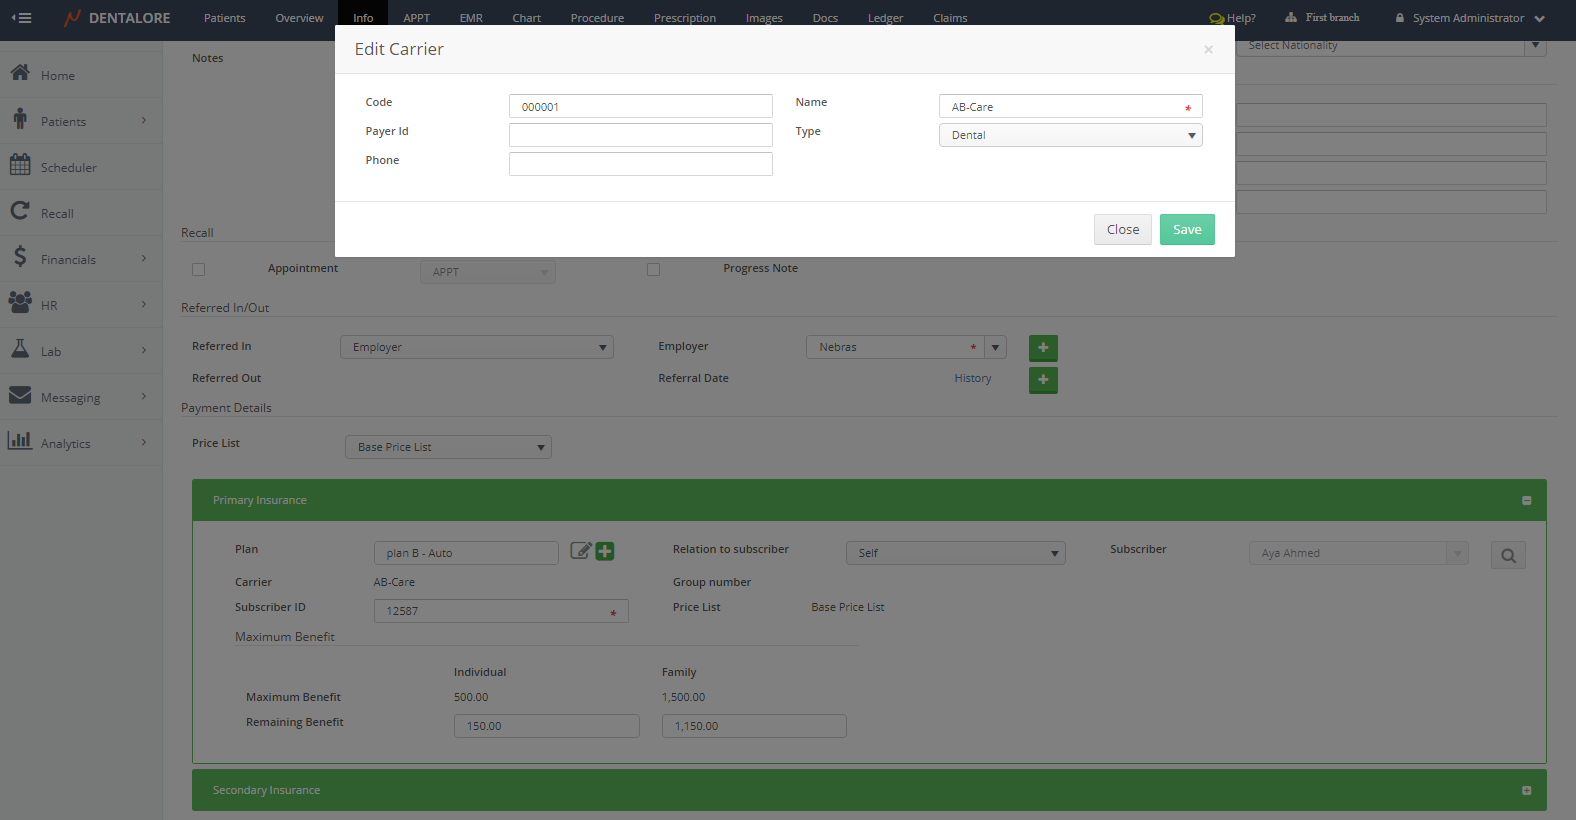Switch to the Ledger tab

click(885, 18)
